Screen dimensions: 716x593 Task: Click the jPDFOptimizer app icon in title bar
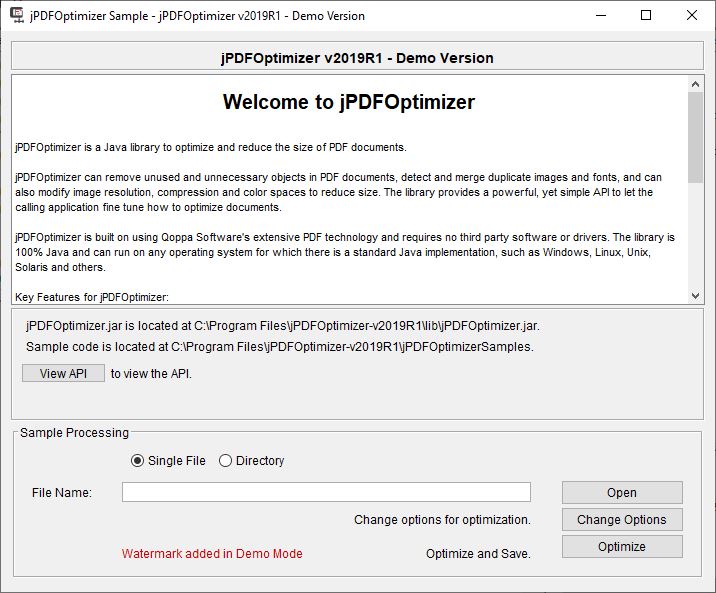17,15
